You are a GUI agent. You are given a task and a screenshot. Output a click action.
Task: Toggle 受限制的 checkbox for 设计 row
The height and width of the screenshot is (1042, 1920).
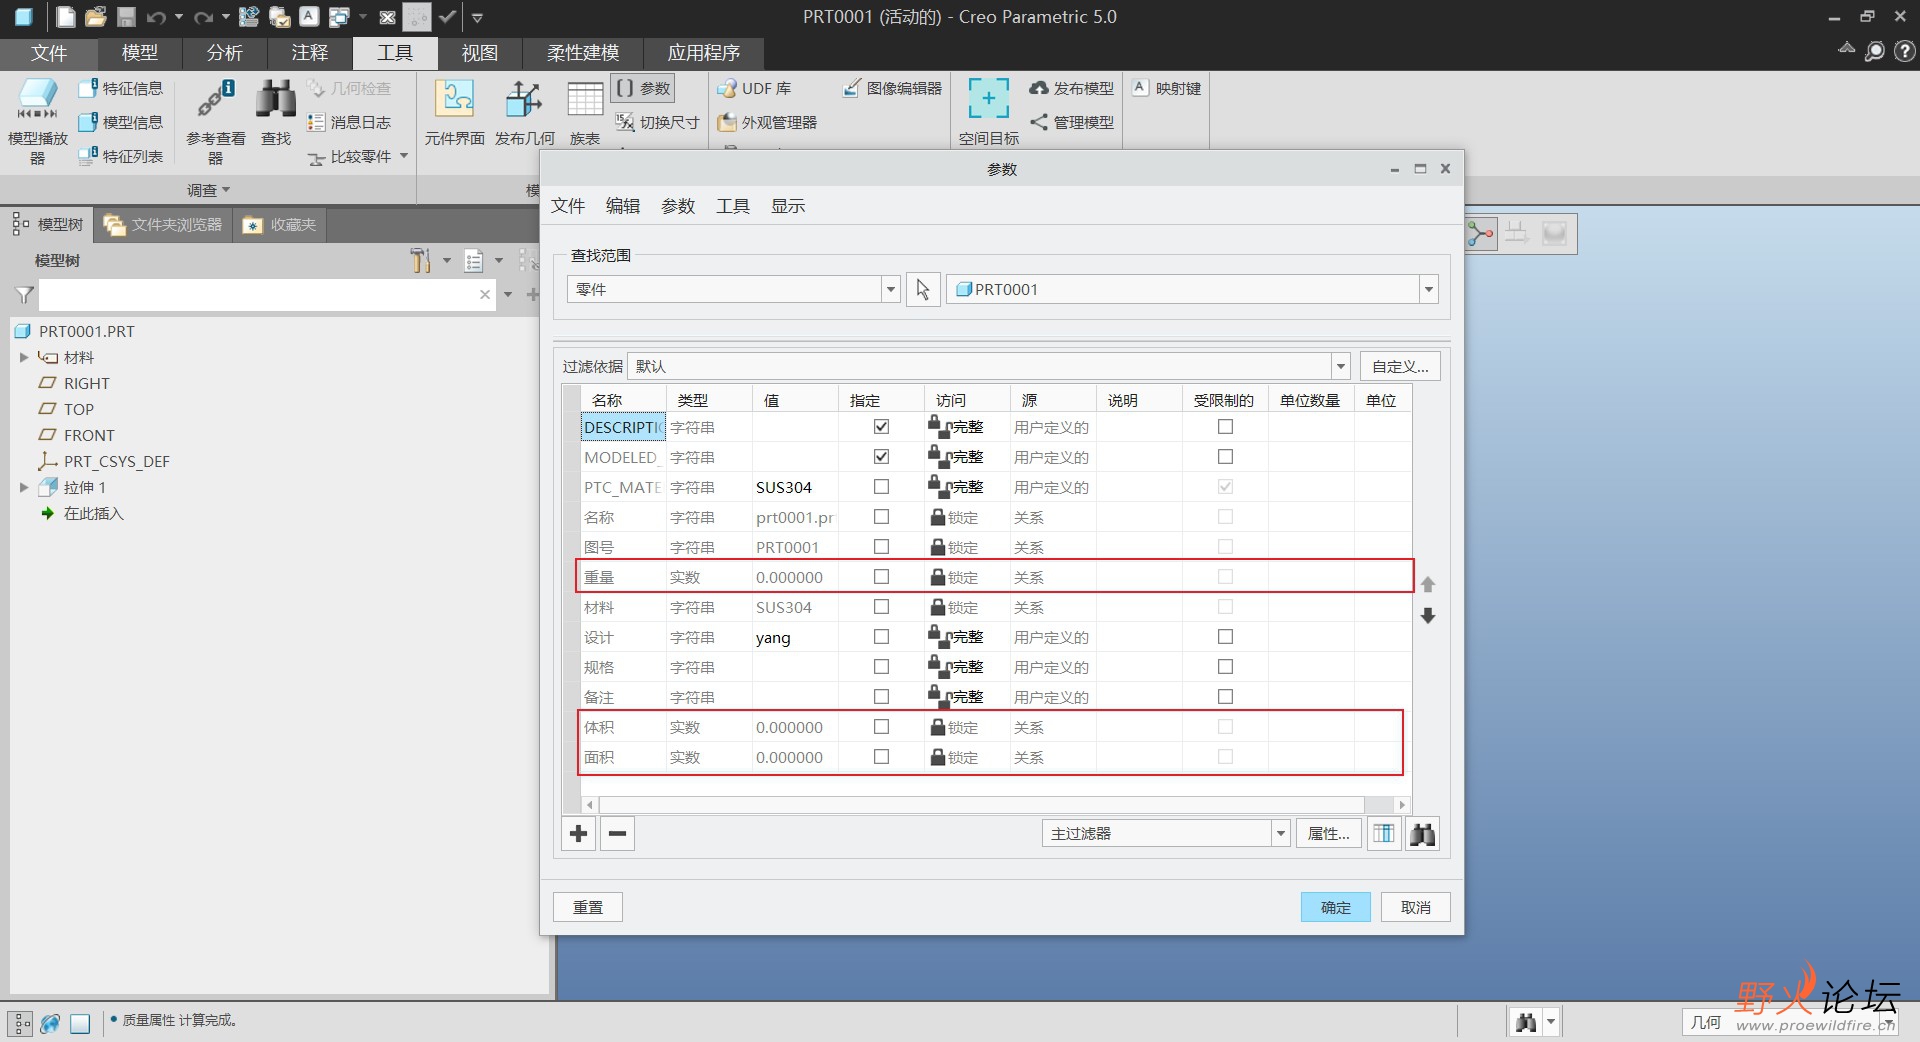1225,637
